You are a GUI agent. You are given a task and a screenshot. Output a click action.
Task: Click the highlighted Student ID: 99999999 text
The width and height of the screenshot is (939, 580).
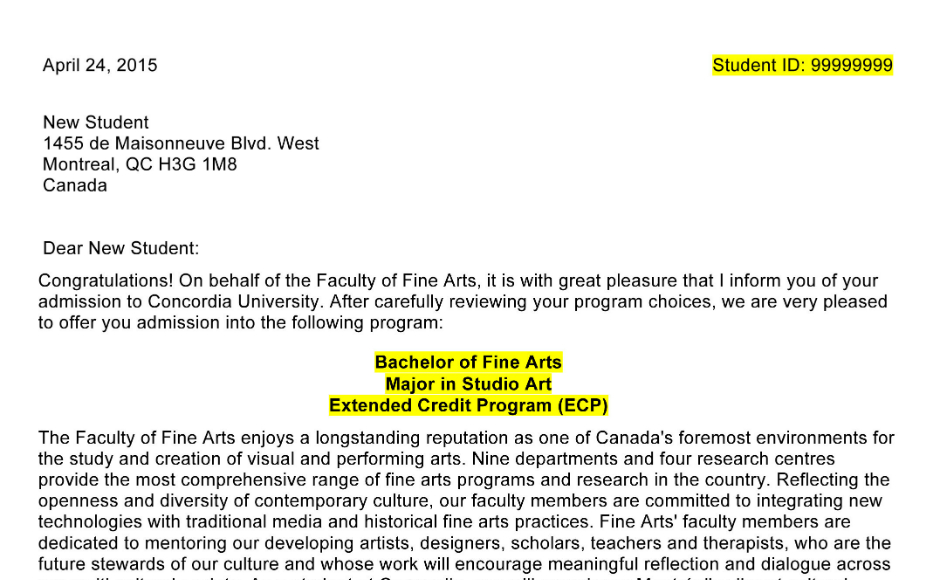[x=802, y=65]
